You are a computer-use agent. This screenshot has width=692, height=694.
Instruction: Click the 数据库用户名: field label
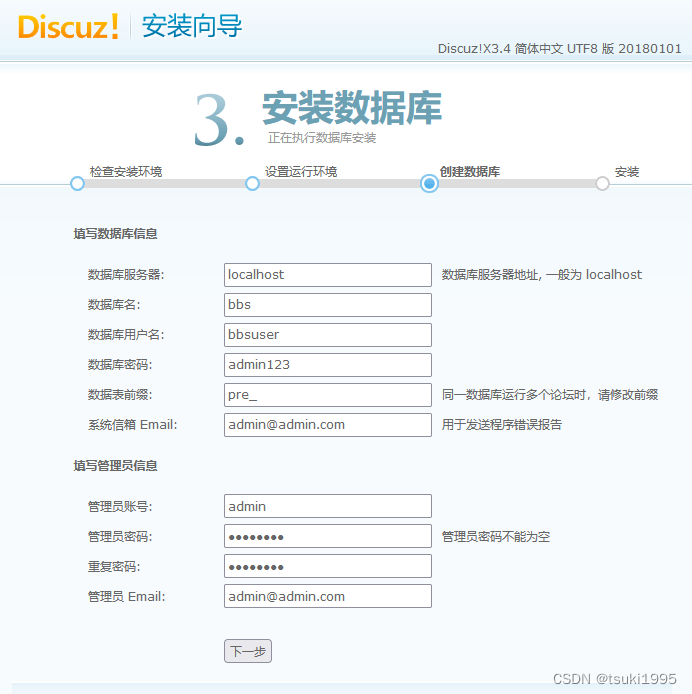126,335
